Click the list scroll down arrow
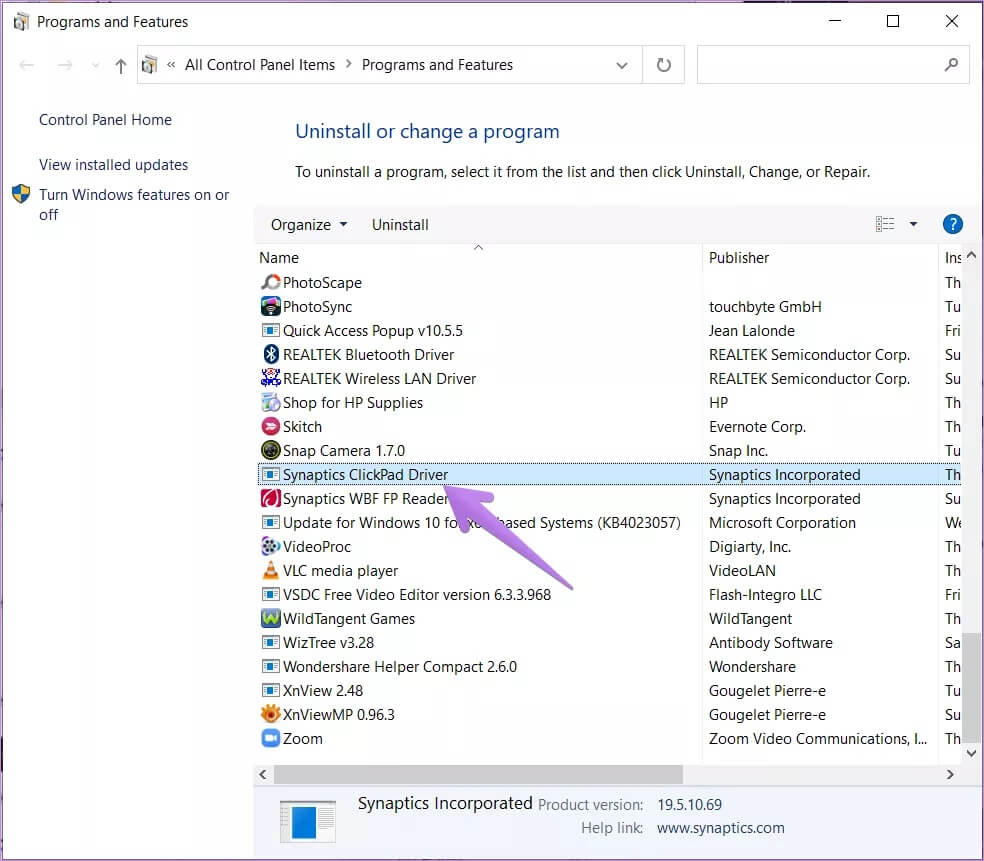The width and height of the screenshot is (984, 861). [x=971, y=753]
